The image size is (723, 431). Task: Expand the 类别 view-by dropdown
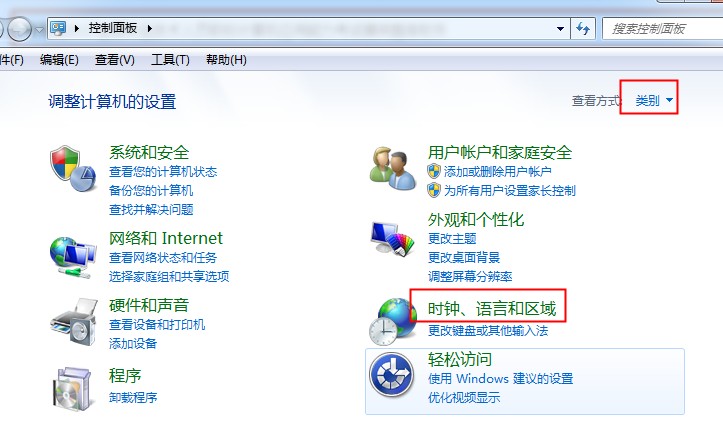(x=654, y=100)
